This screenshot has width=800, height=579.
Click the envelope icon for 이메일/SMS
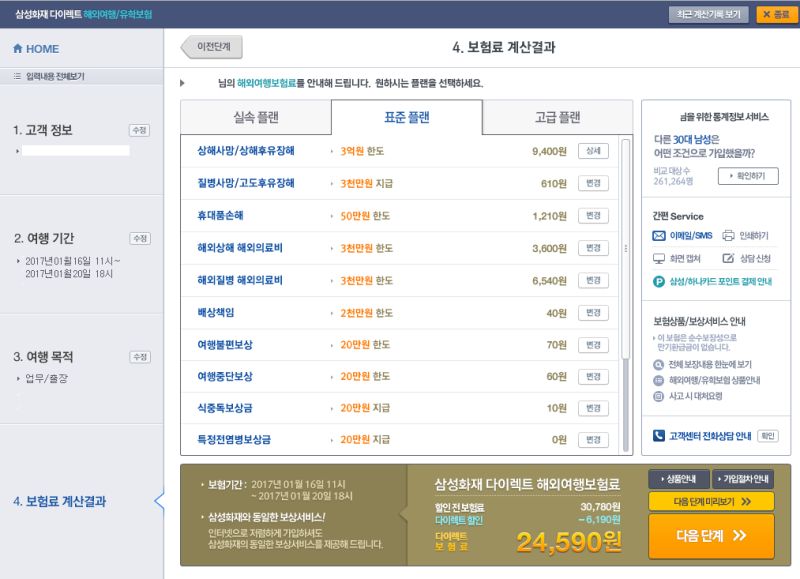click(659, 236)
